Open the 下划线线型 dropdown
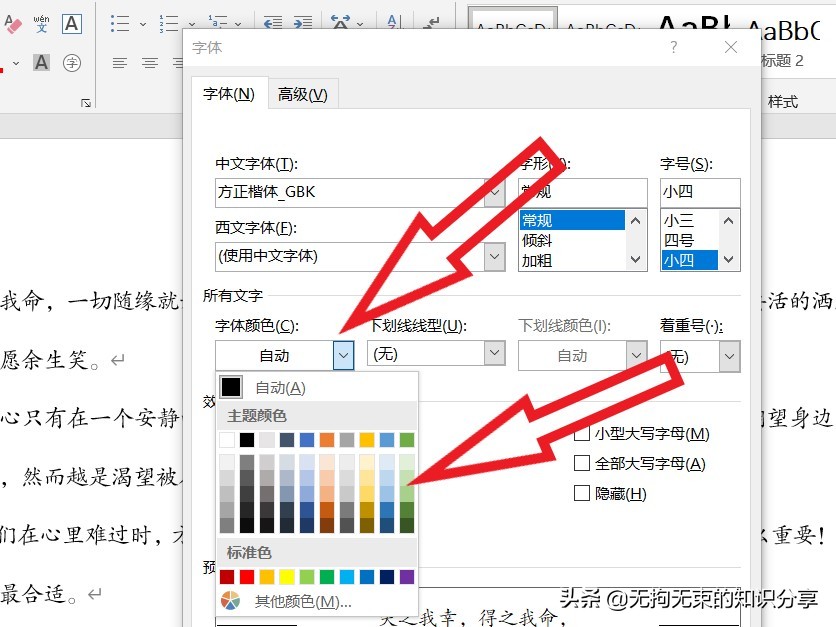The height and width of the screenshot is (627, 836). [494, 353]
